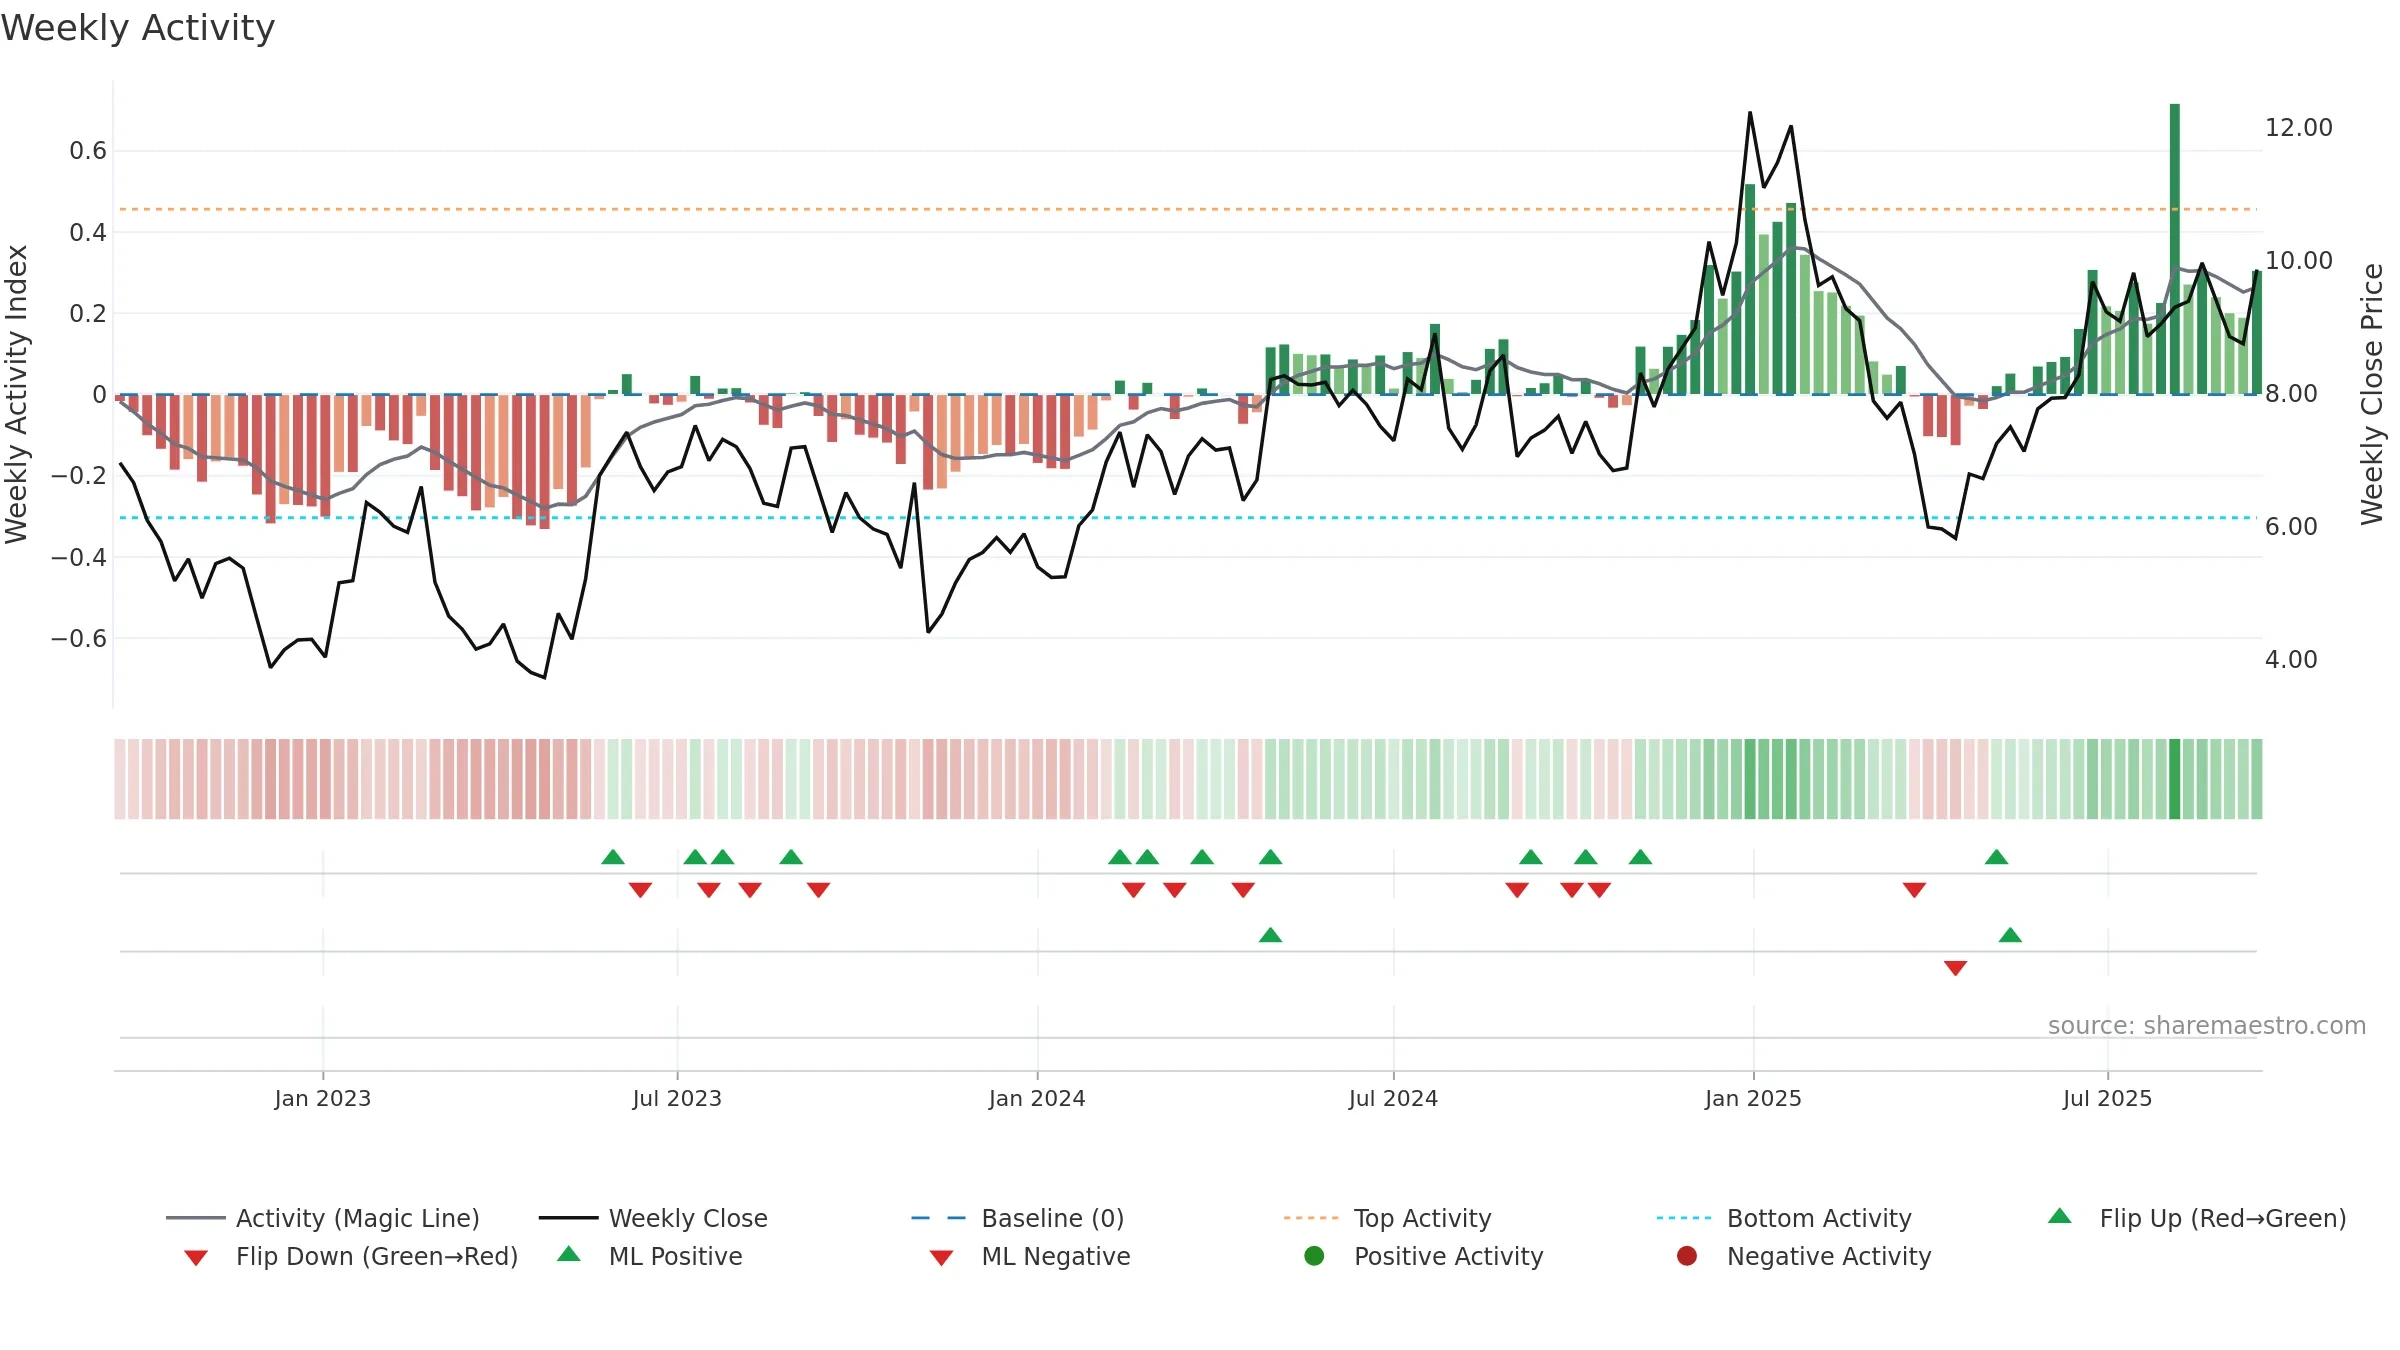
Task: Click the 12.00 price axis tick
Action: [x=2299, y=128]
